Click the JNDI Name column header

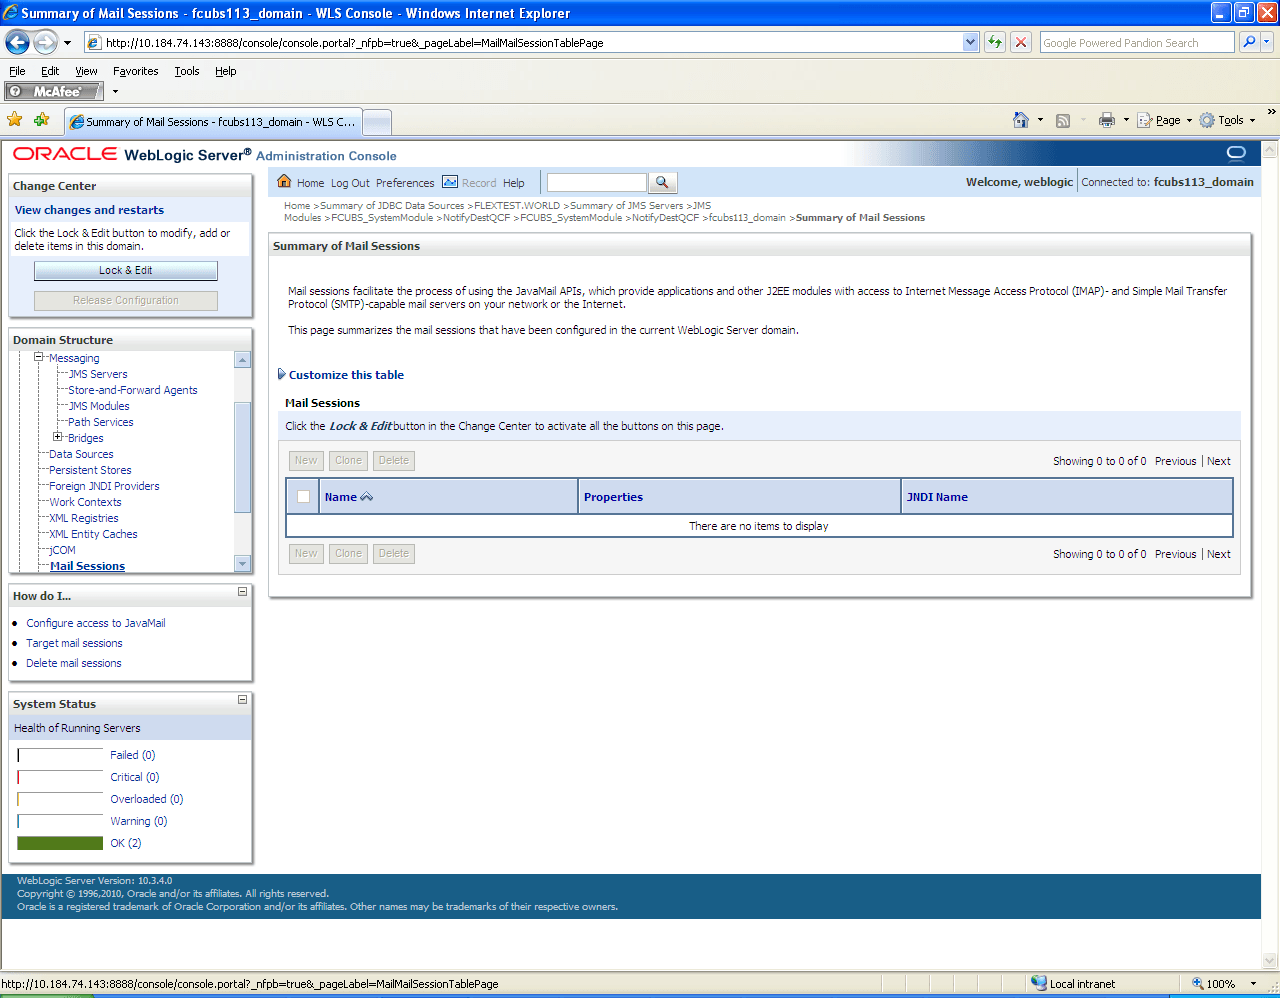pos(937,497)
